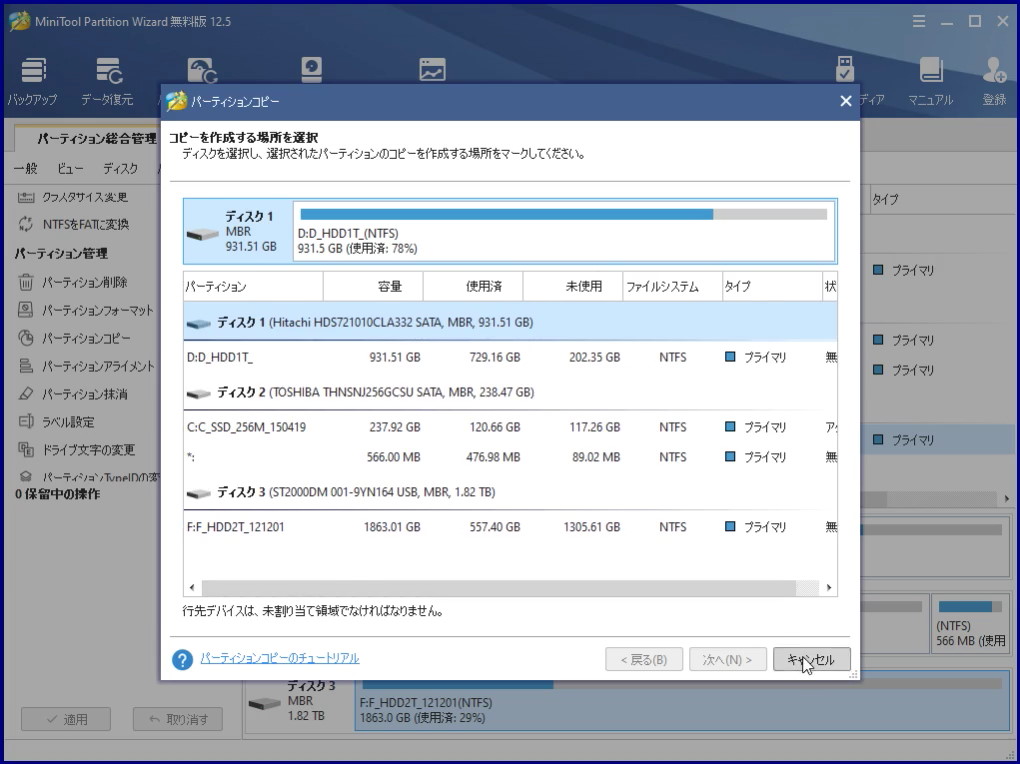Open パーティションコピーのチュートリアル link
The image size is (1020, 764).
tap(280, 658)
